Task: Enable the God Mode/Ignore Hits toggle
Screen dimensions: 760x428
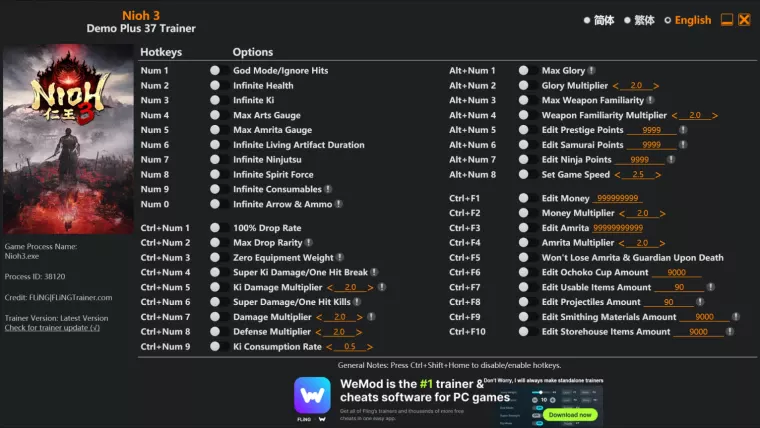Action: (x=215, y=71)
